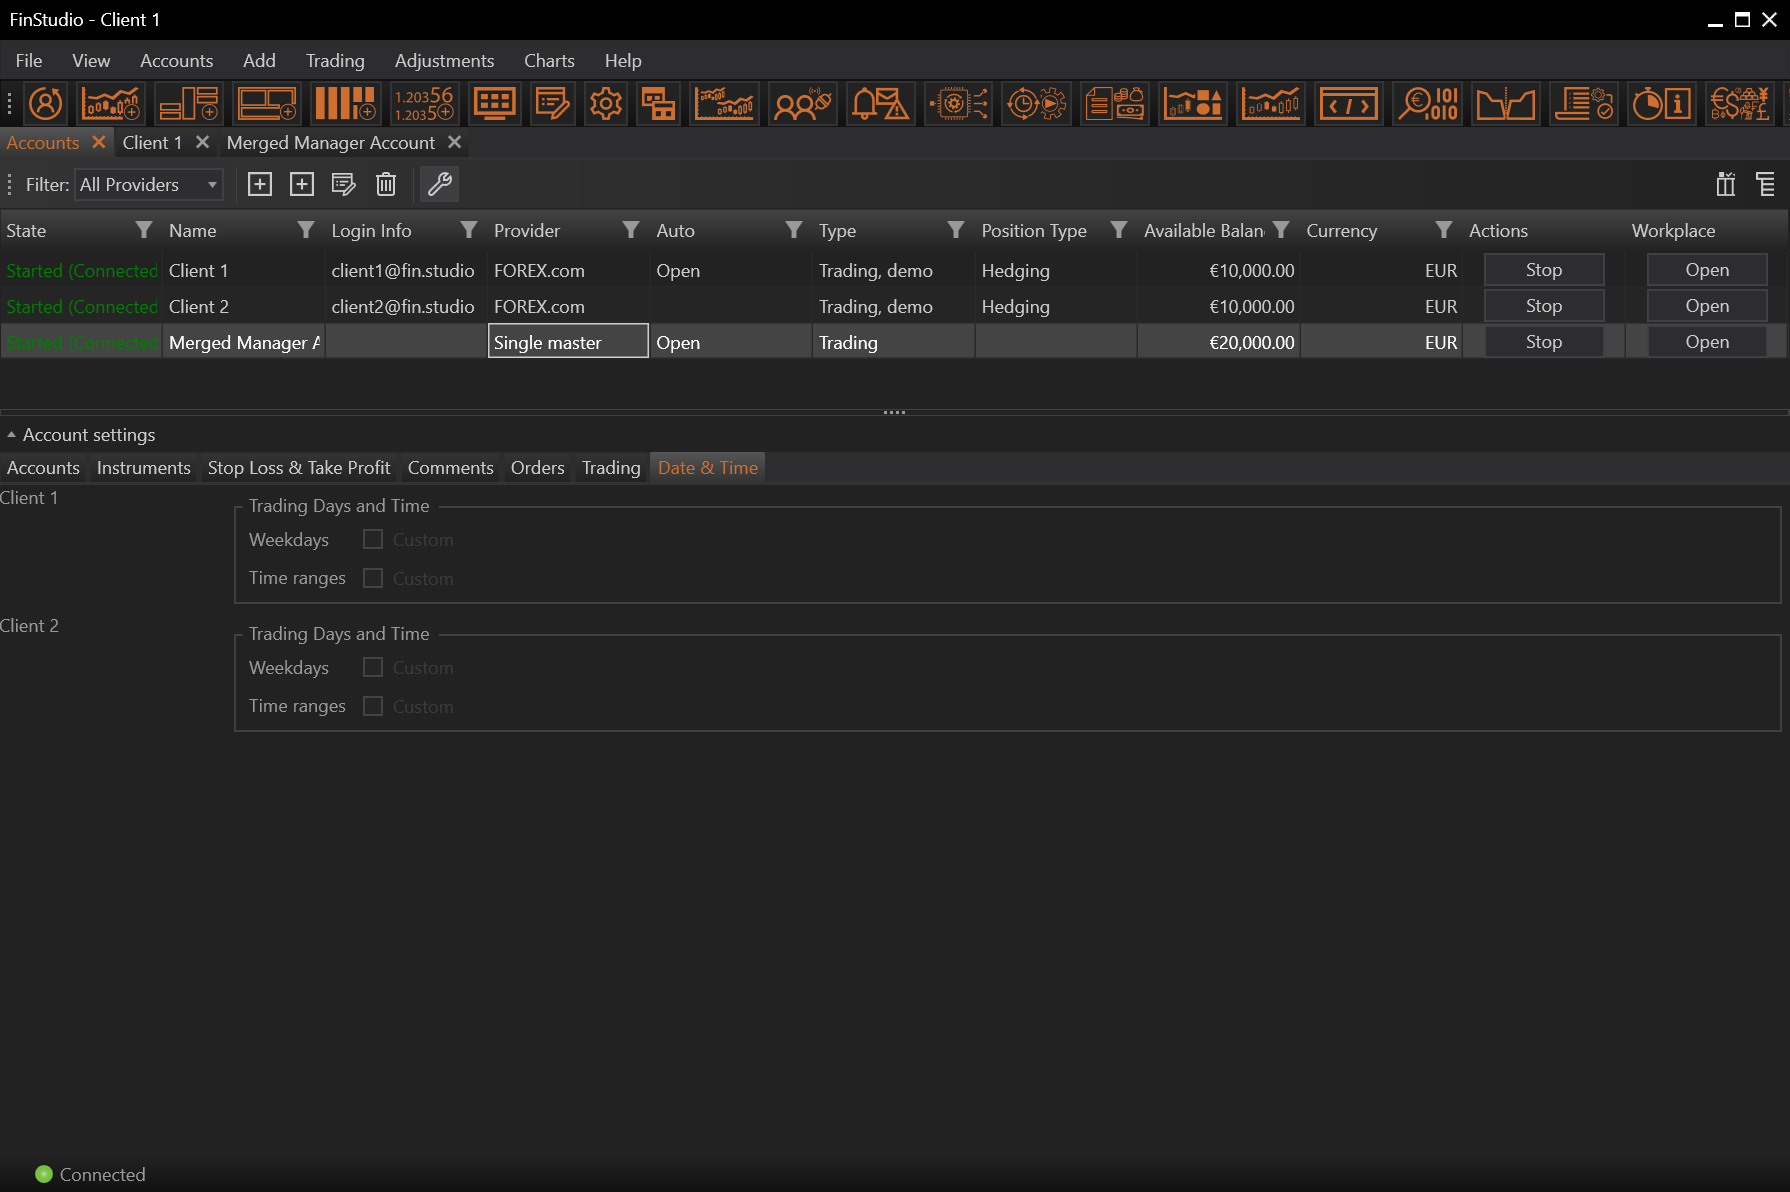
Task: Open workplace for Merged Manager Account
Action: [1706, 342]
